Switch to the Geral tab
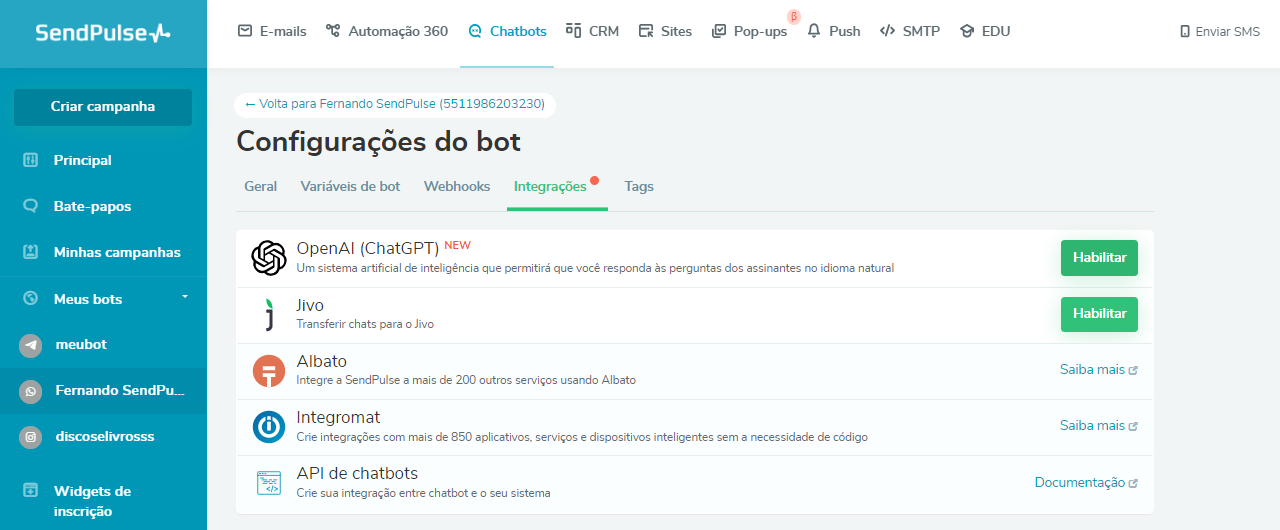Screen dimensions: 1280x530 260,187
